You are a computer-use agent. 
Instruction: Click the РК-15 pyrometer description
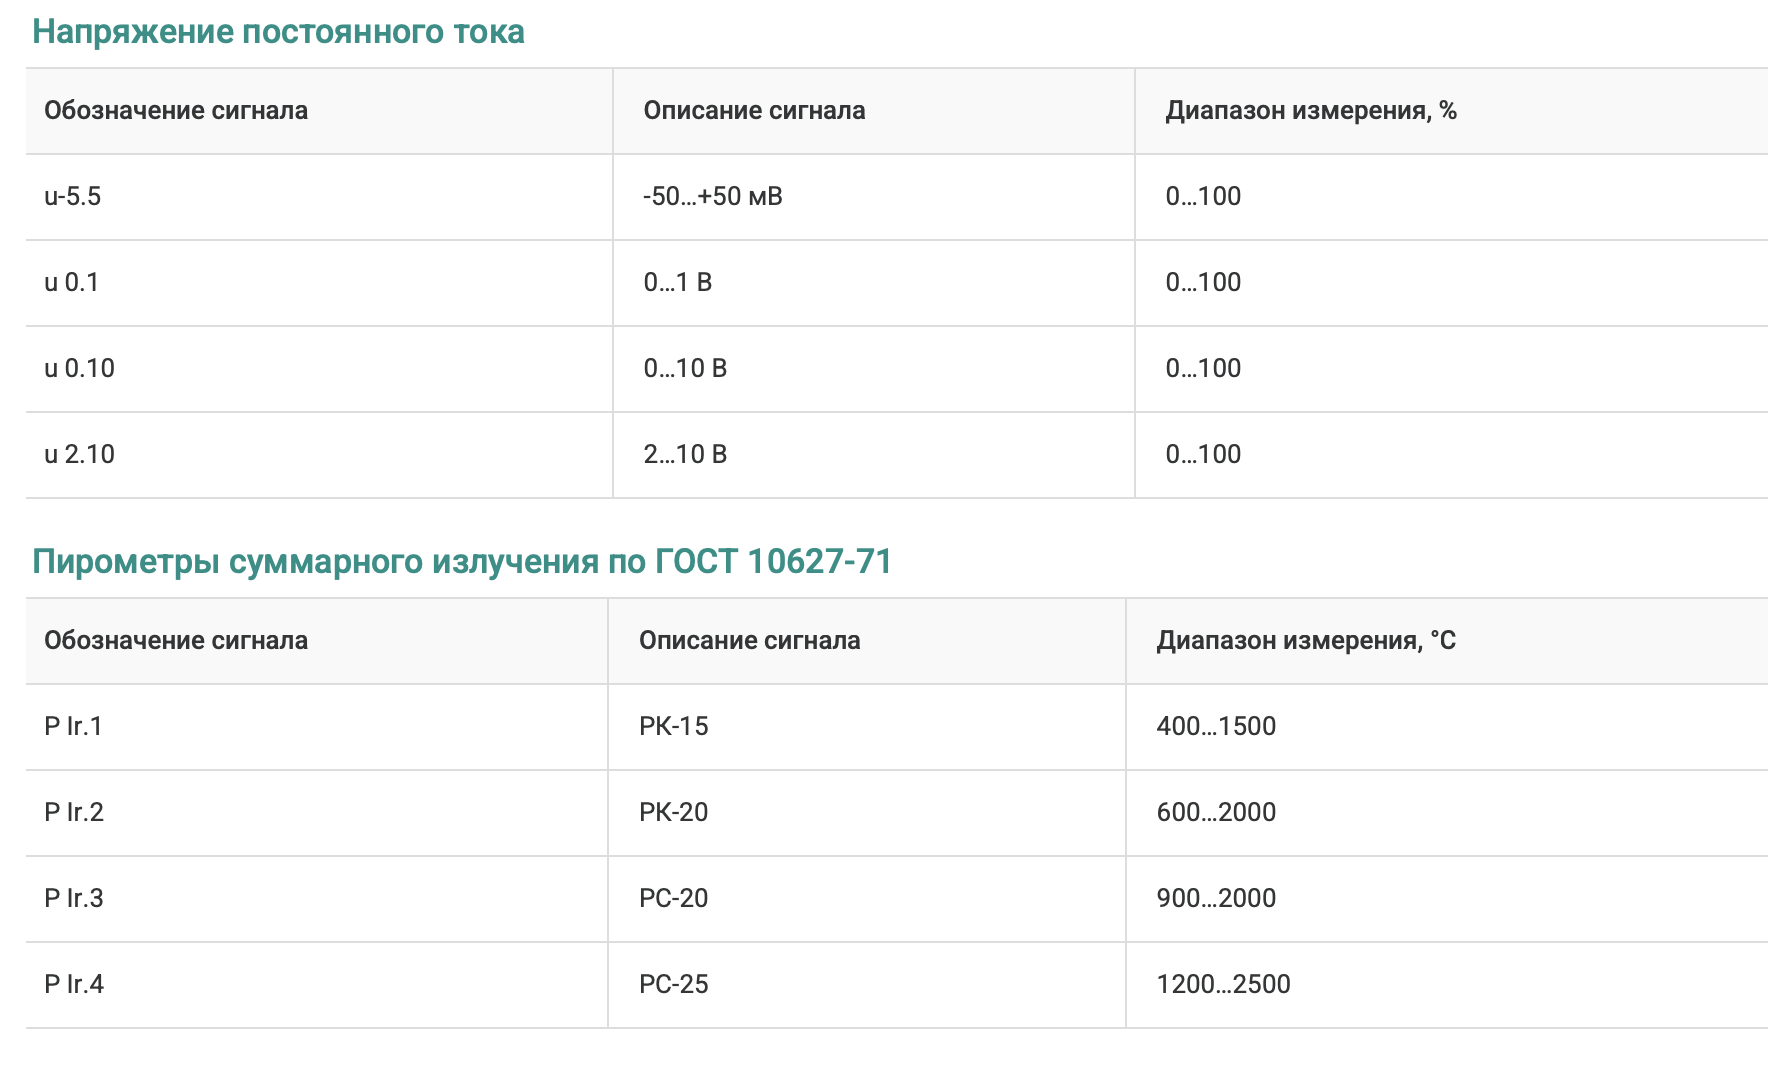point(673,727)
